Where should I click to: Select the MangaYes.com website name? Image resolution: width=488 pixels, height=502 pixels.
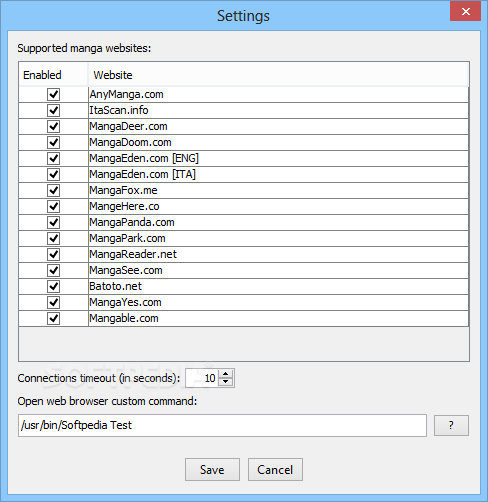point(125,302)
